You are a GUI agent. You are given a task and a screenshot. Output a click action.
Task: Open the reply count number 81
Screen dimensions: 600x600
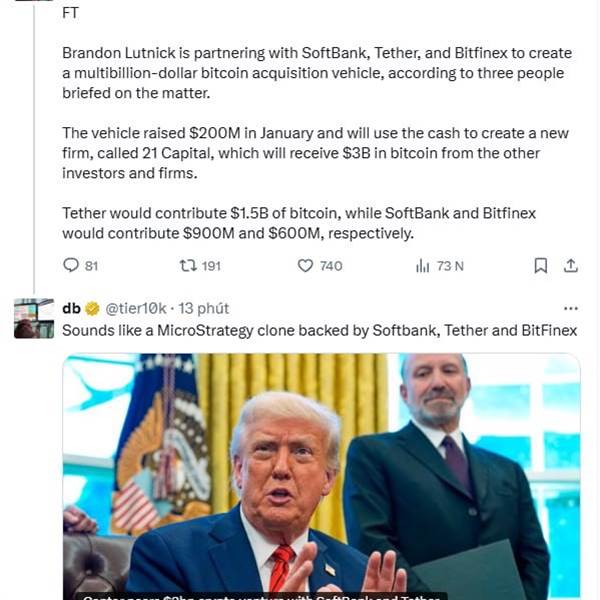click(91, 266)
